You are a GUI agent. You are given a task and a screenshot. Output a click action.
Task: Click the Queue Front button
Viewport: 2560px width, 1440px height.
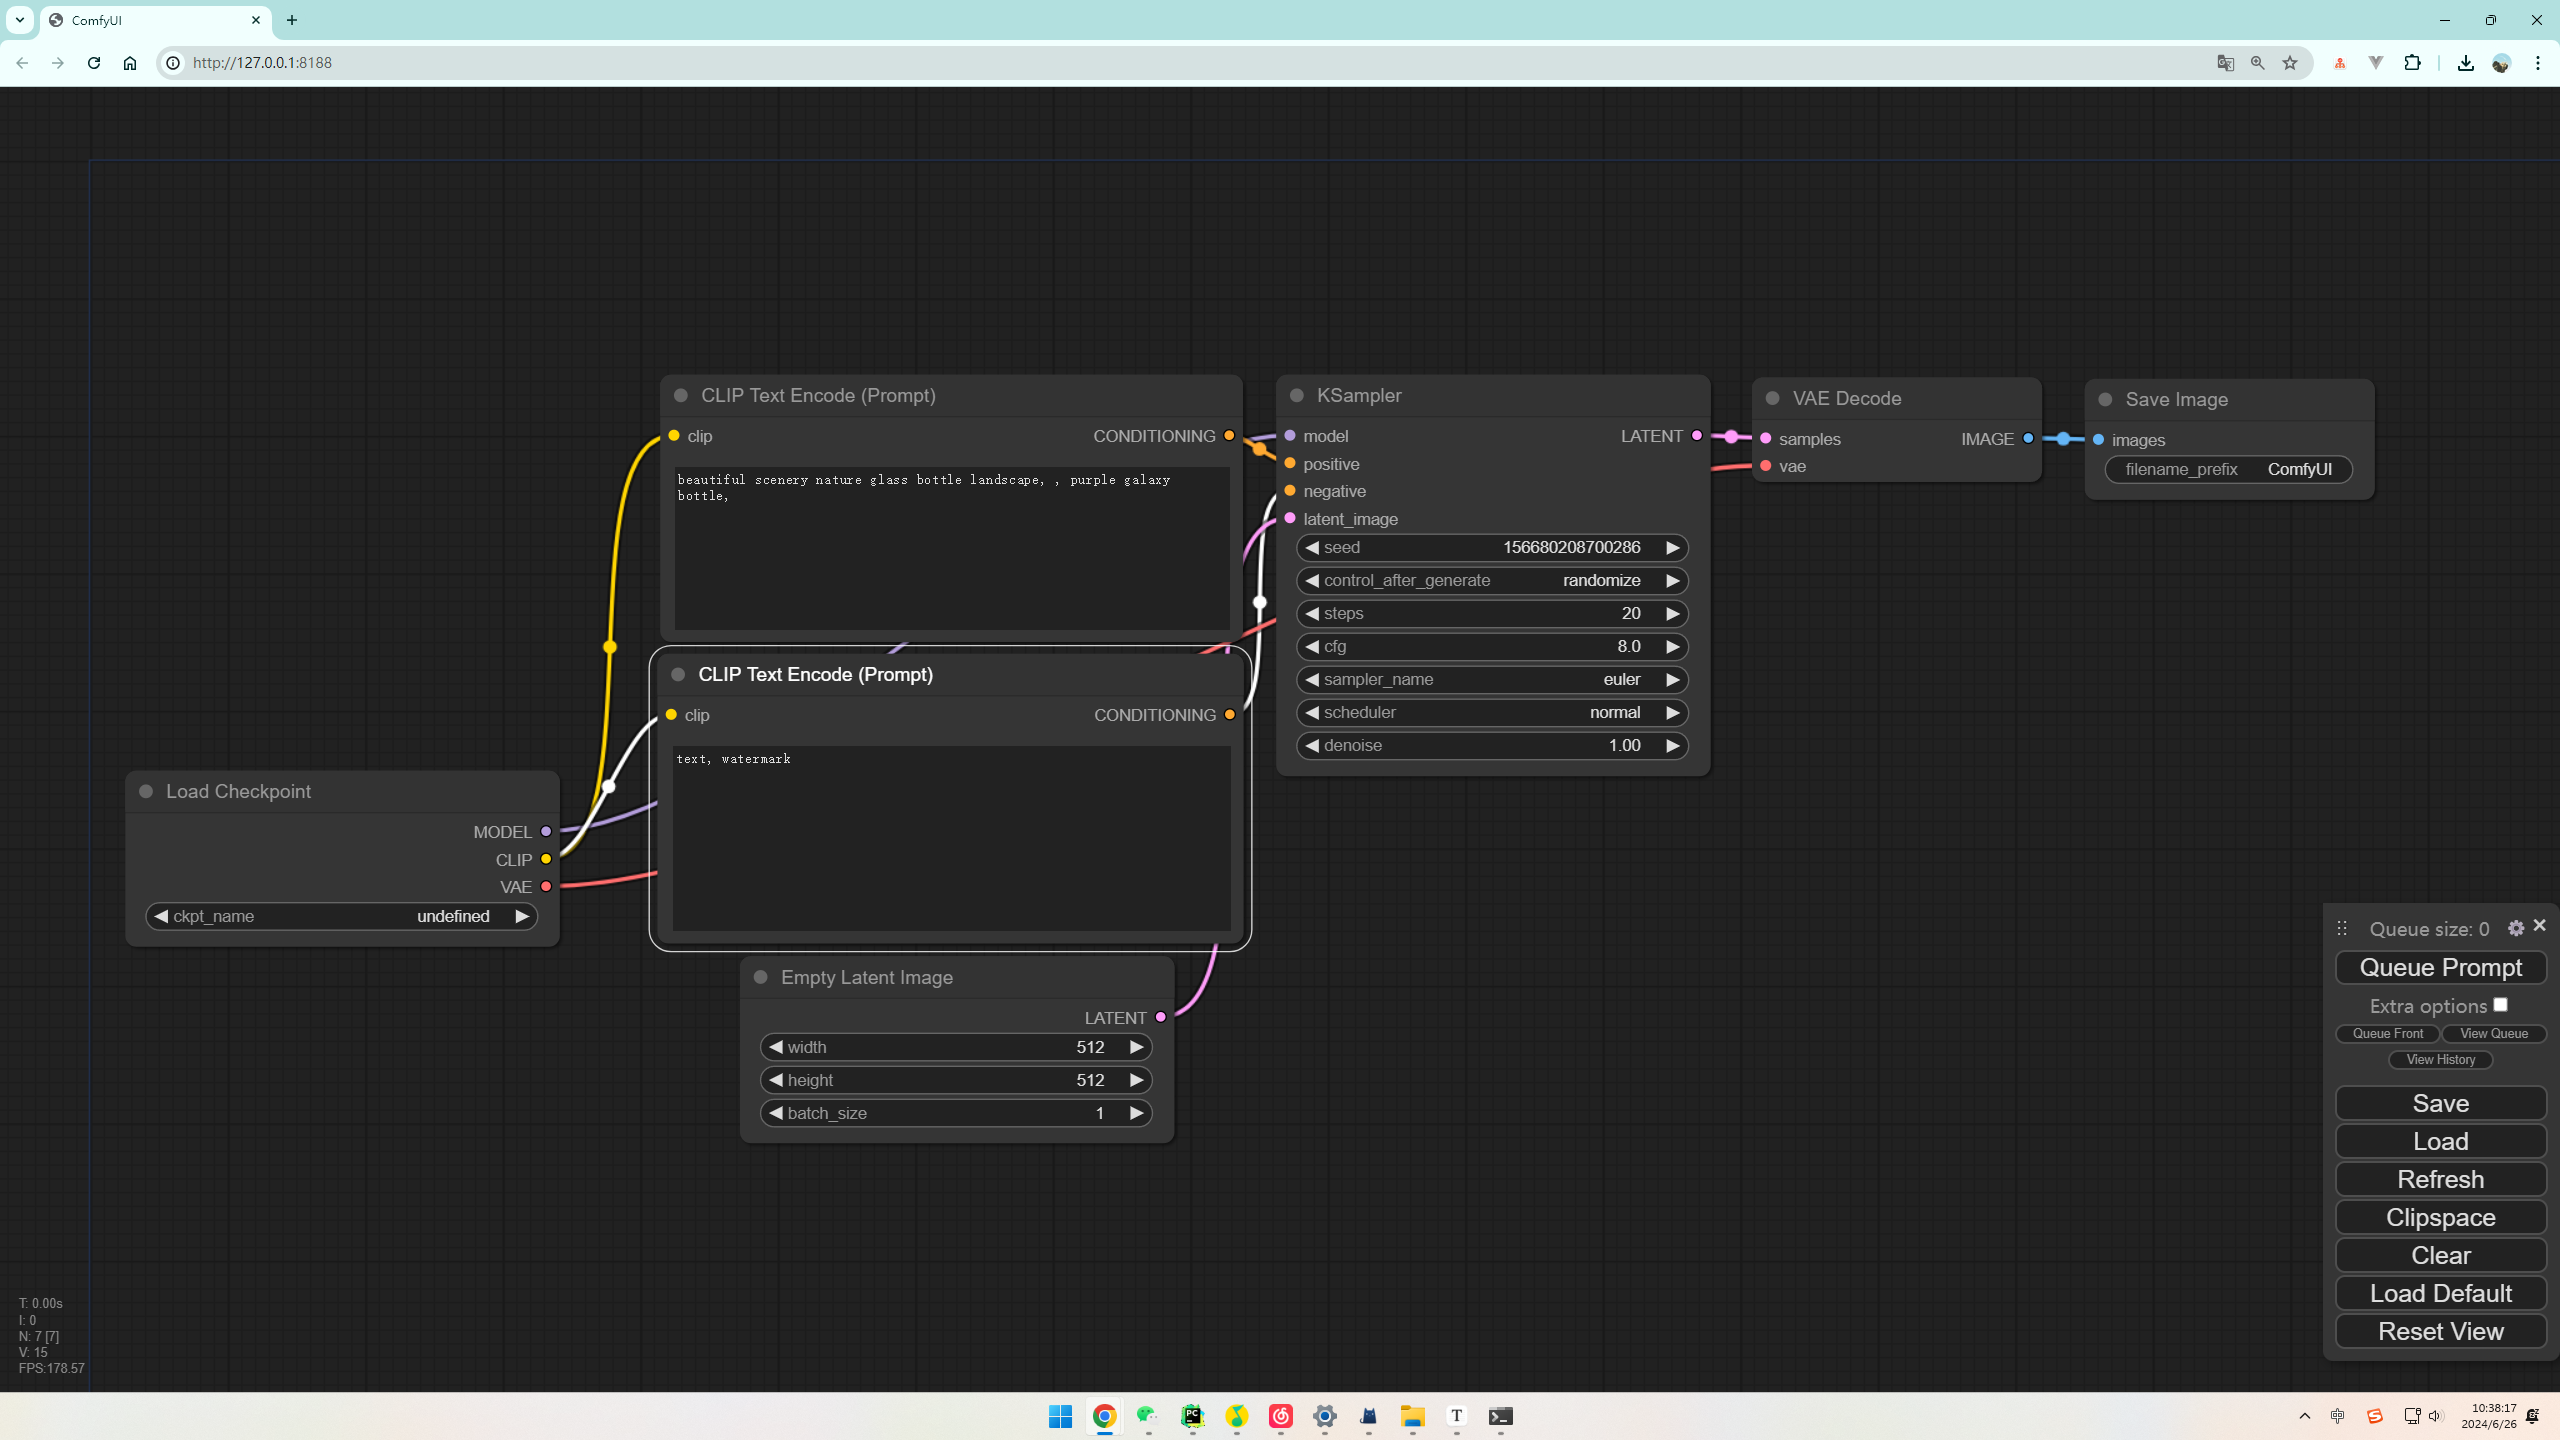pyautogui.click(x=2387, y=1033)
